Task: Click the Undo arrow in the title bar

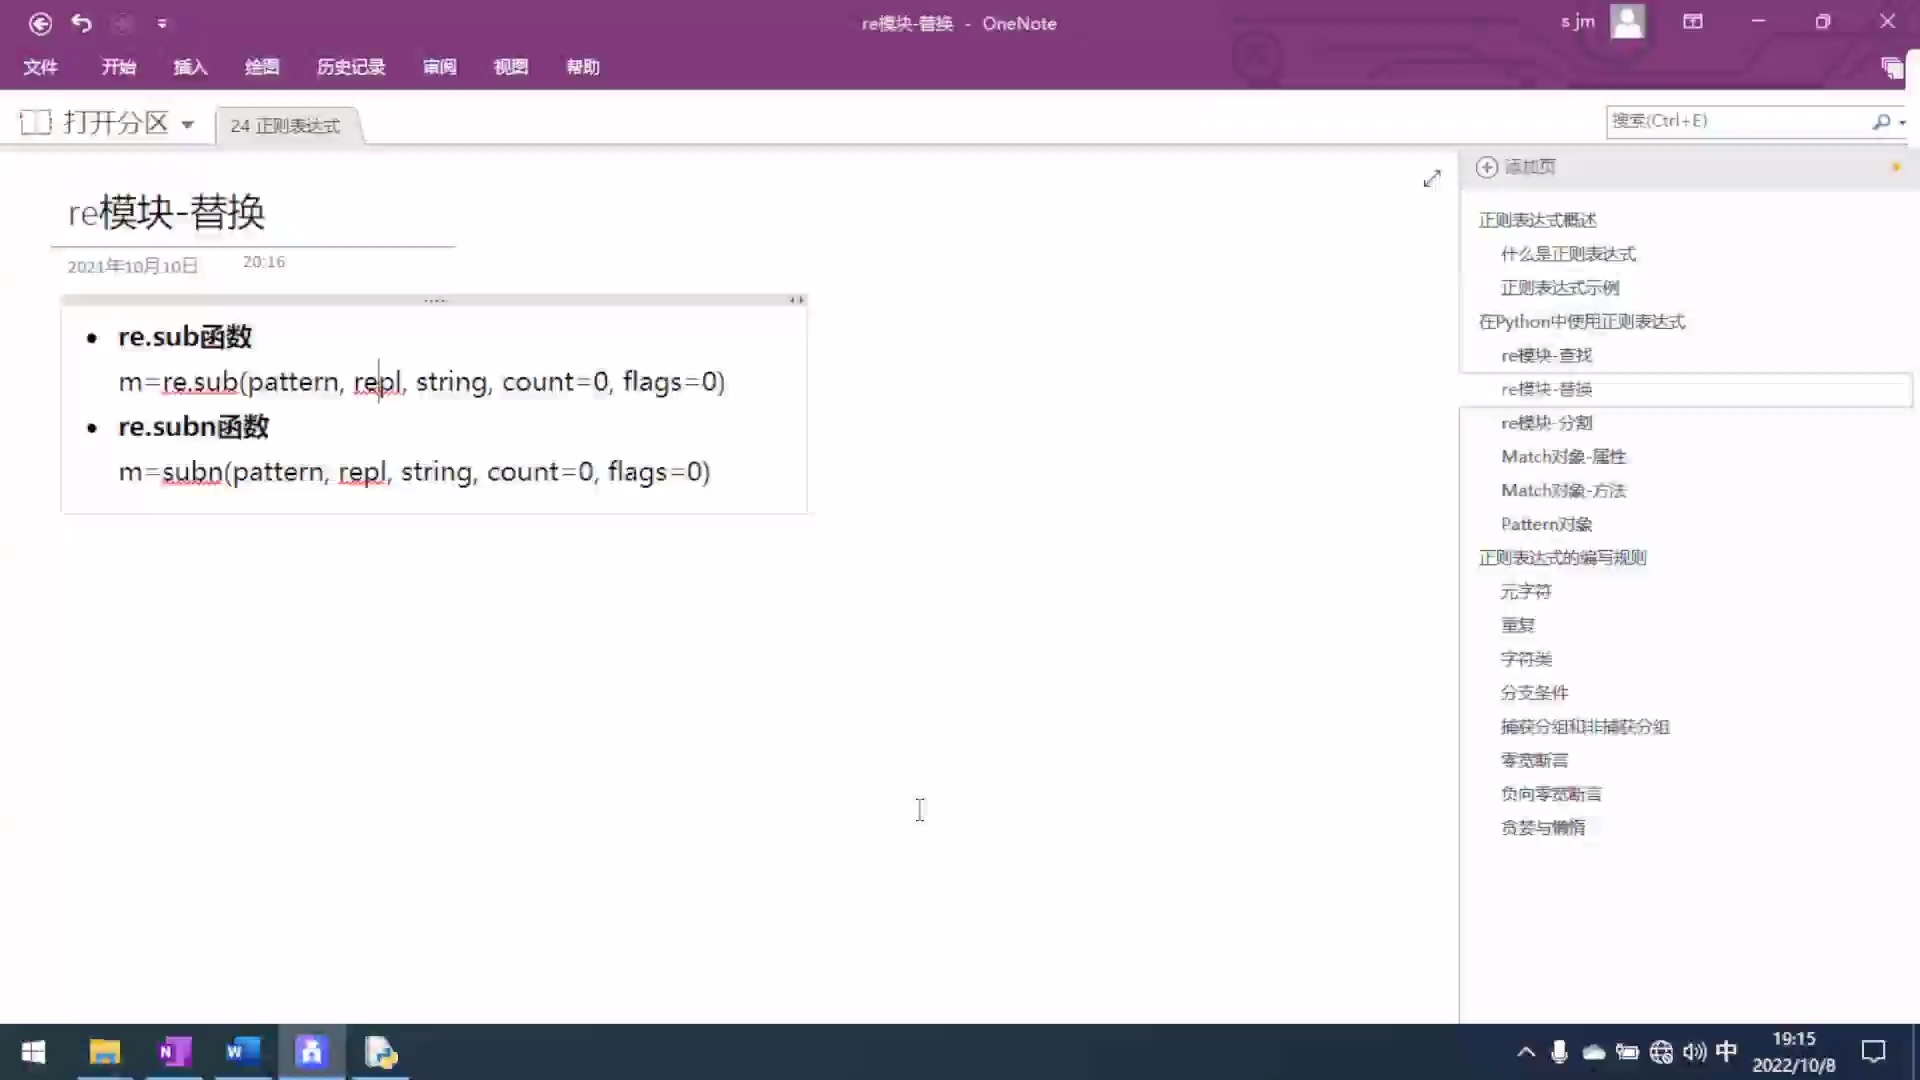Action: (x=82, y=22)
